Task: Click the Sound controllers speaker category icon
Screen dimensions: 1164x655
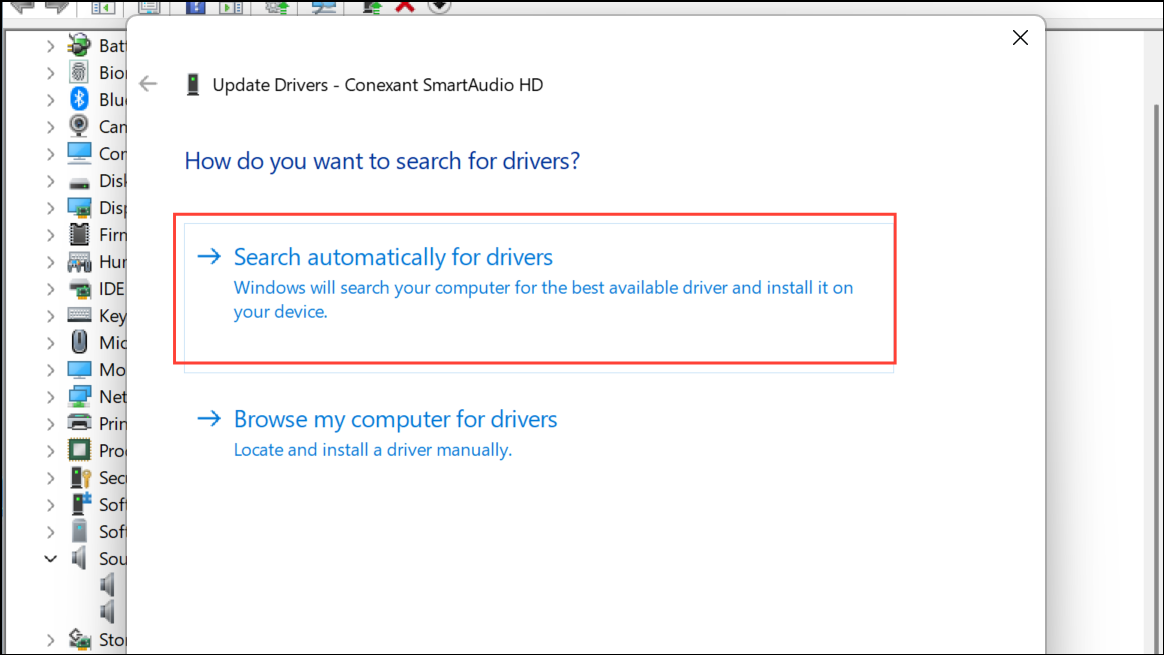Action: (x=79, y=558)
